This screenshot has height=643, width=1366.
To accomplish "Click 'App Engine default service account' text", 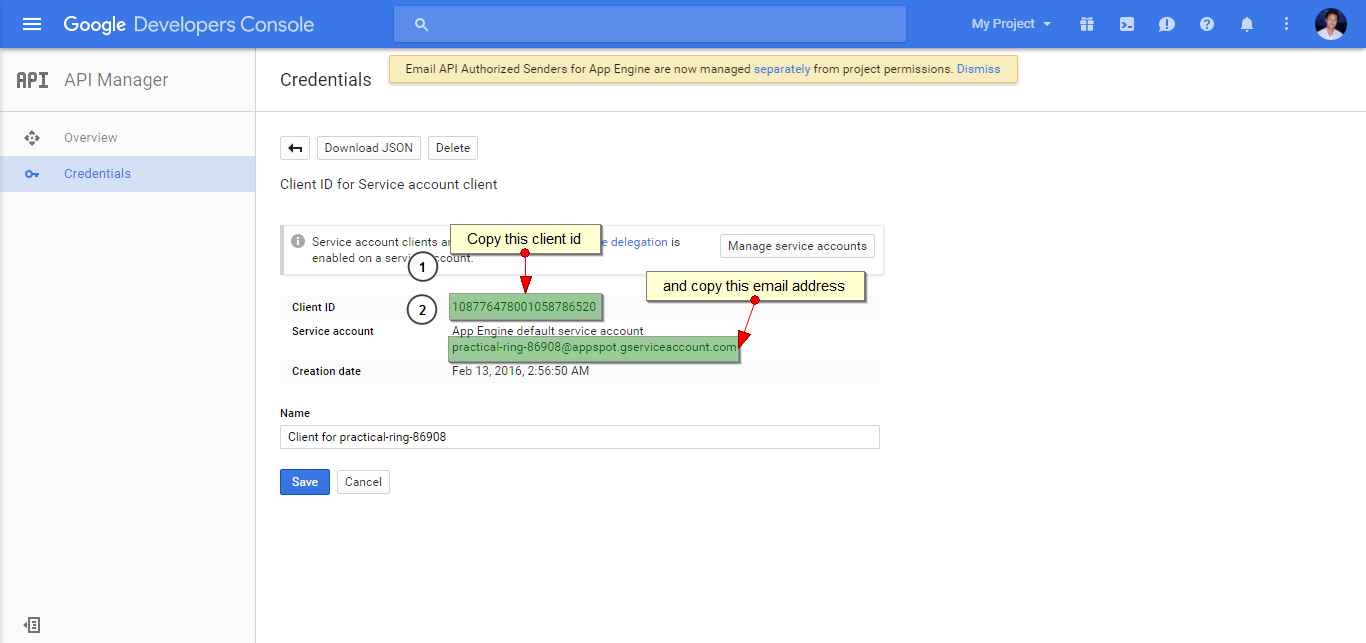I will 548,331.
